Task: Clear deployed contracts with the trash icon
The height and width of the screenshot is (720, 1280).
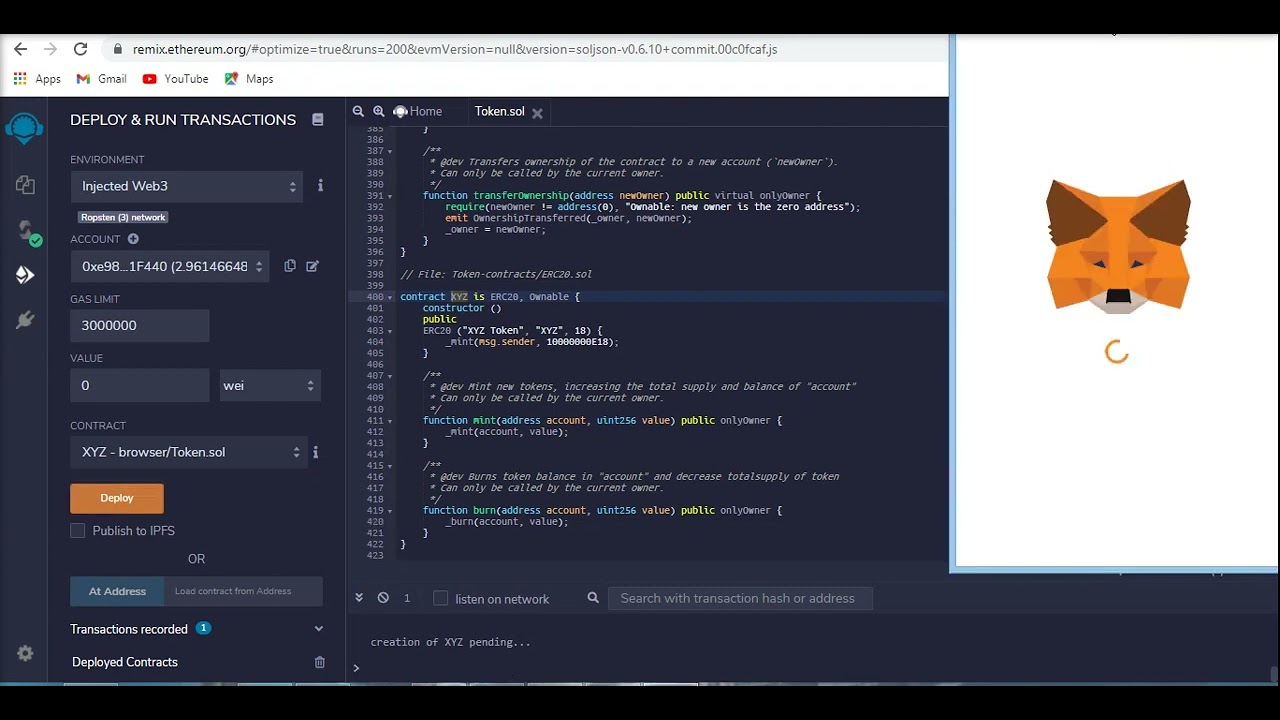Action: point(320,662)
